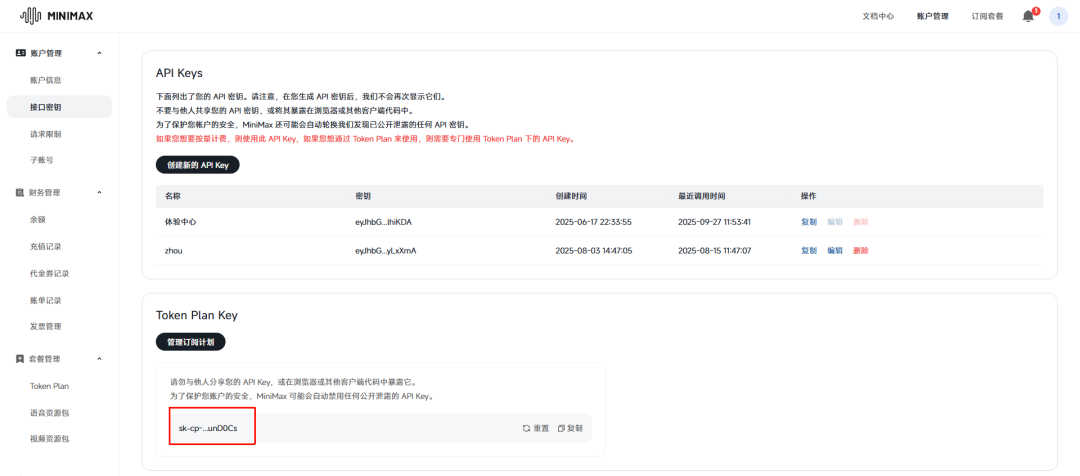Edit the 体验中心 API key

click(835, 222)
